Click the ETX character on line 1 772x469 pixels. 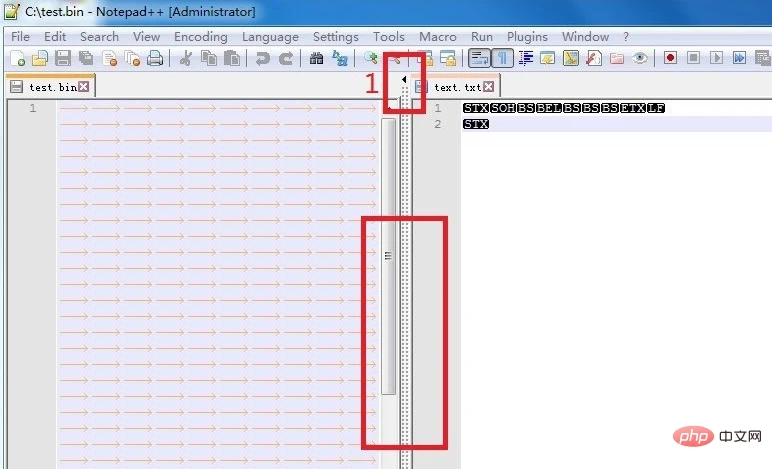point(633,108)
